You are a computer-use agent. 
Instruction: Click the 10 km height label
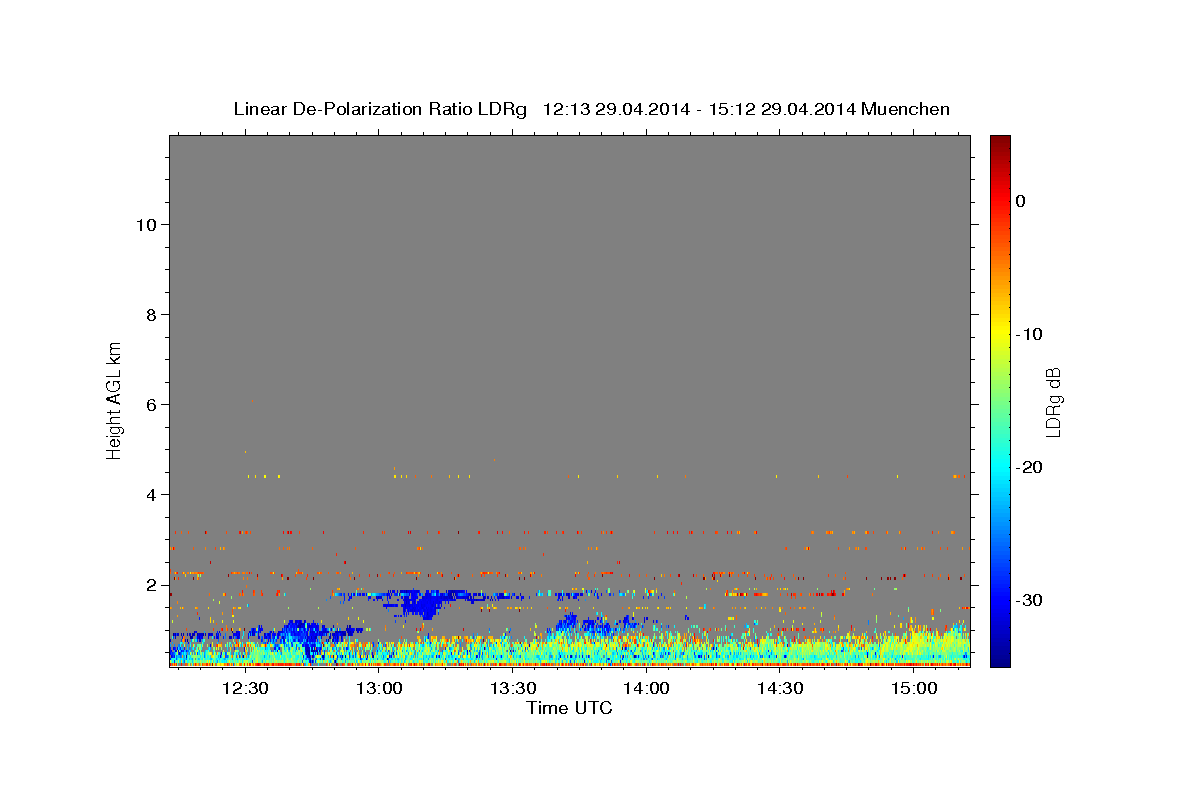pyautogui.click(x=144, y=225)
